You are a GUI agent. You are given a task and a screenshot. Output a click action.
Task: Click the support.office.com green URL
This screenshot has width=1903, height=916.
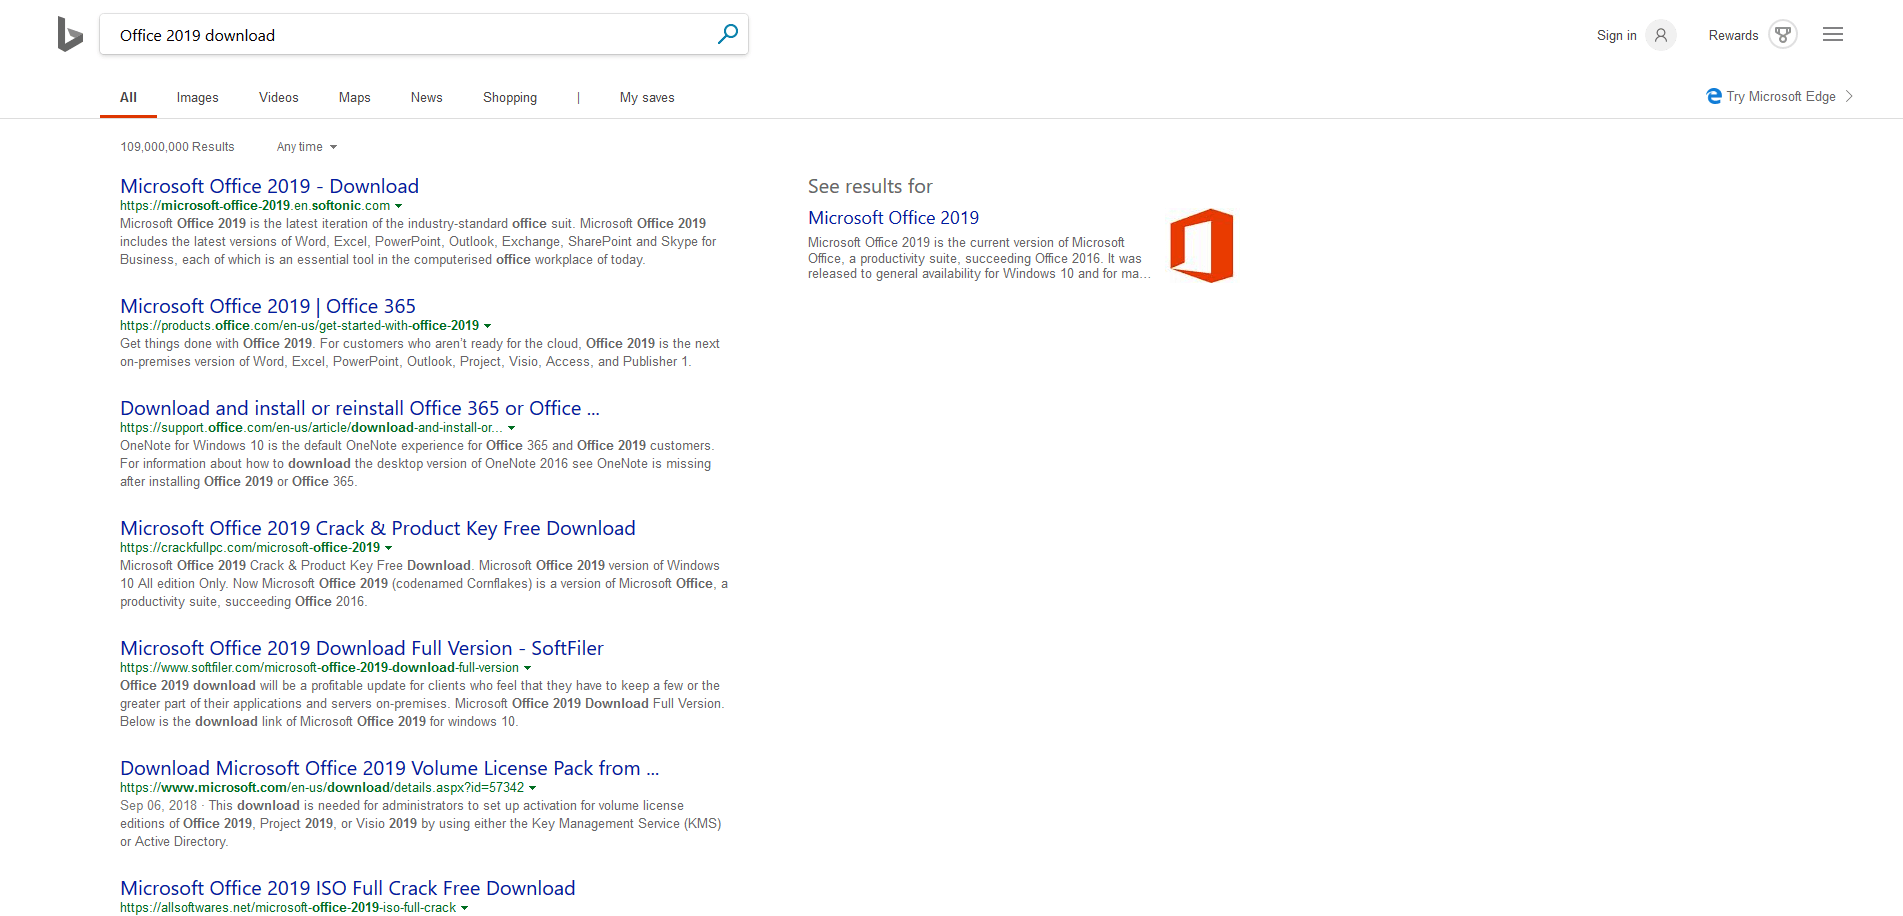click(x=311, y=428)
